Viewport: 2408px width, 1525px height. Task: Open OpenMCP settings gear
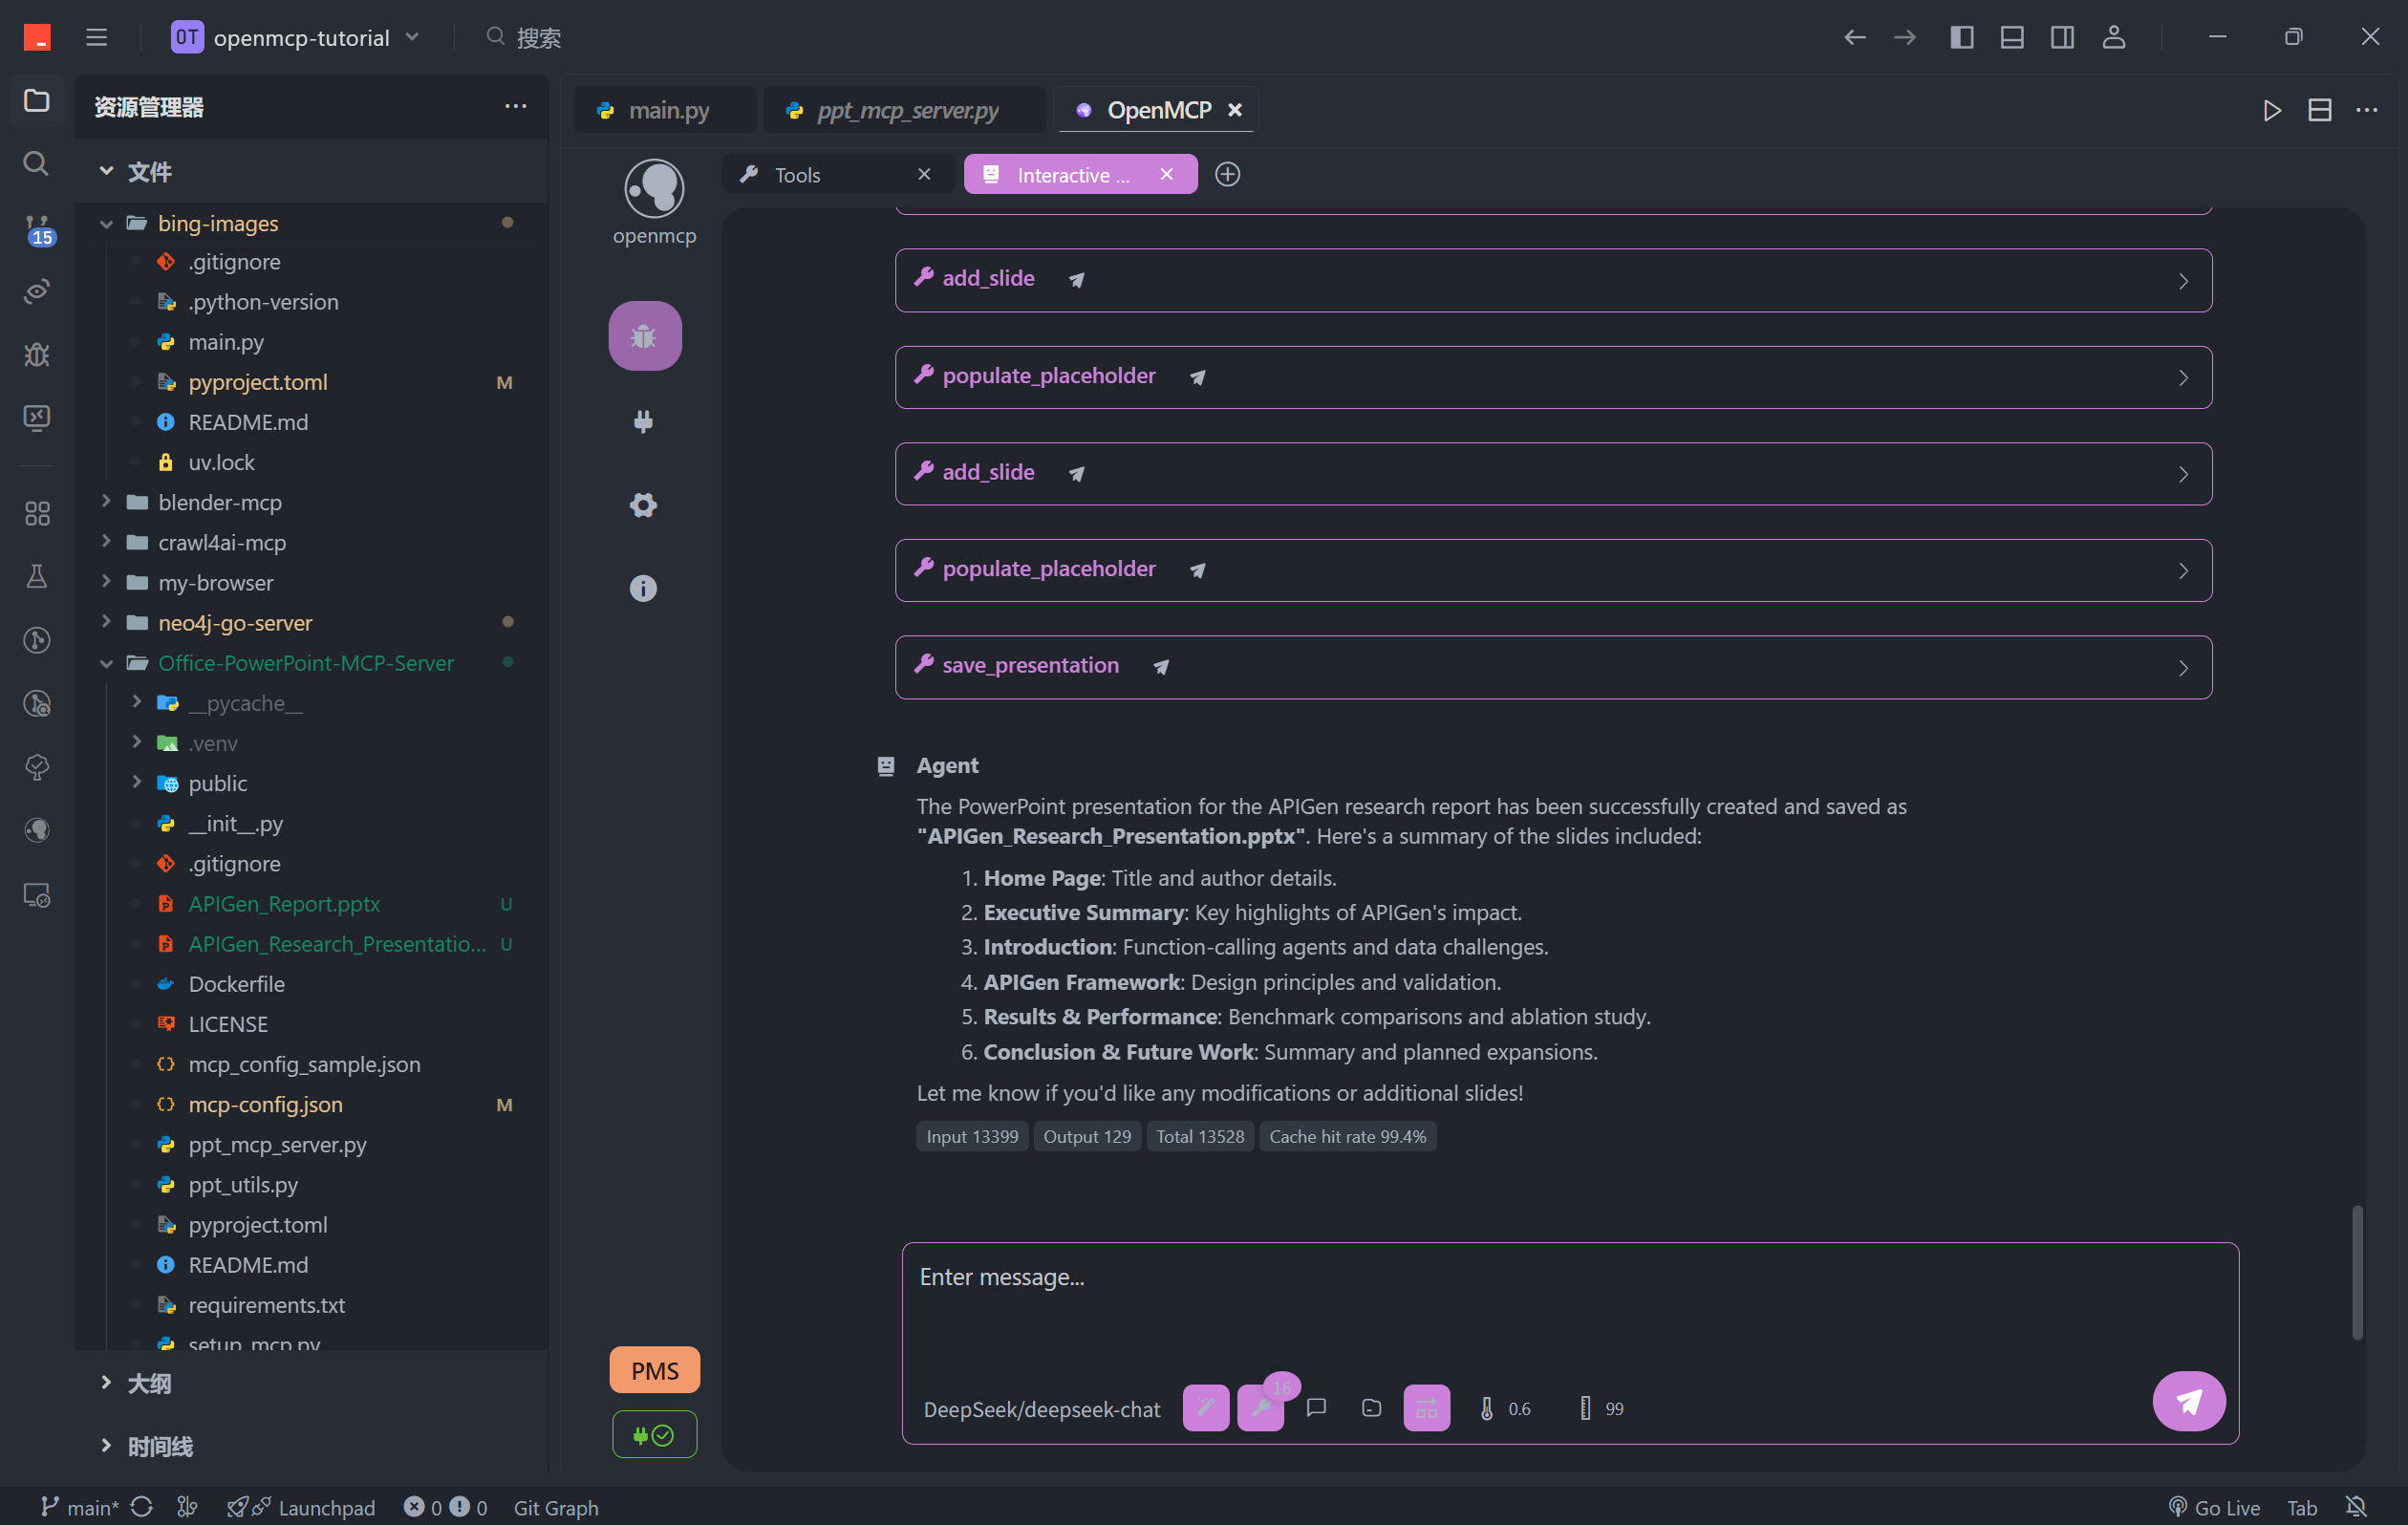[643, 505]
